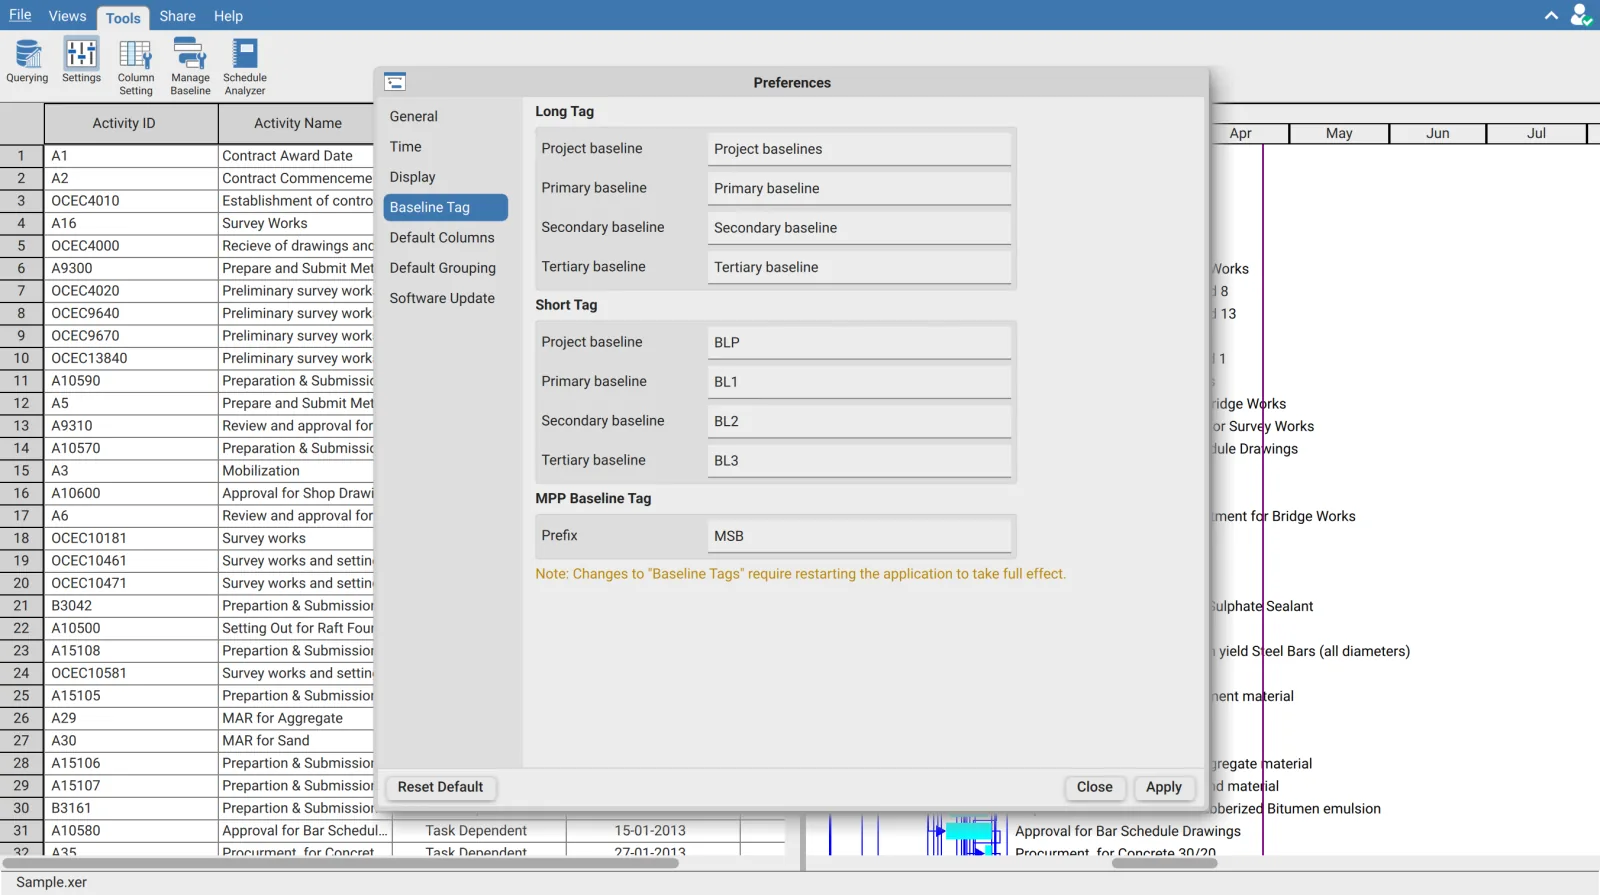Open Column Setting tool

136,67
